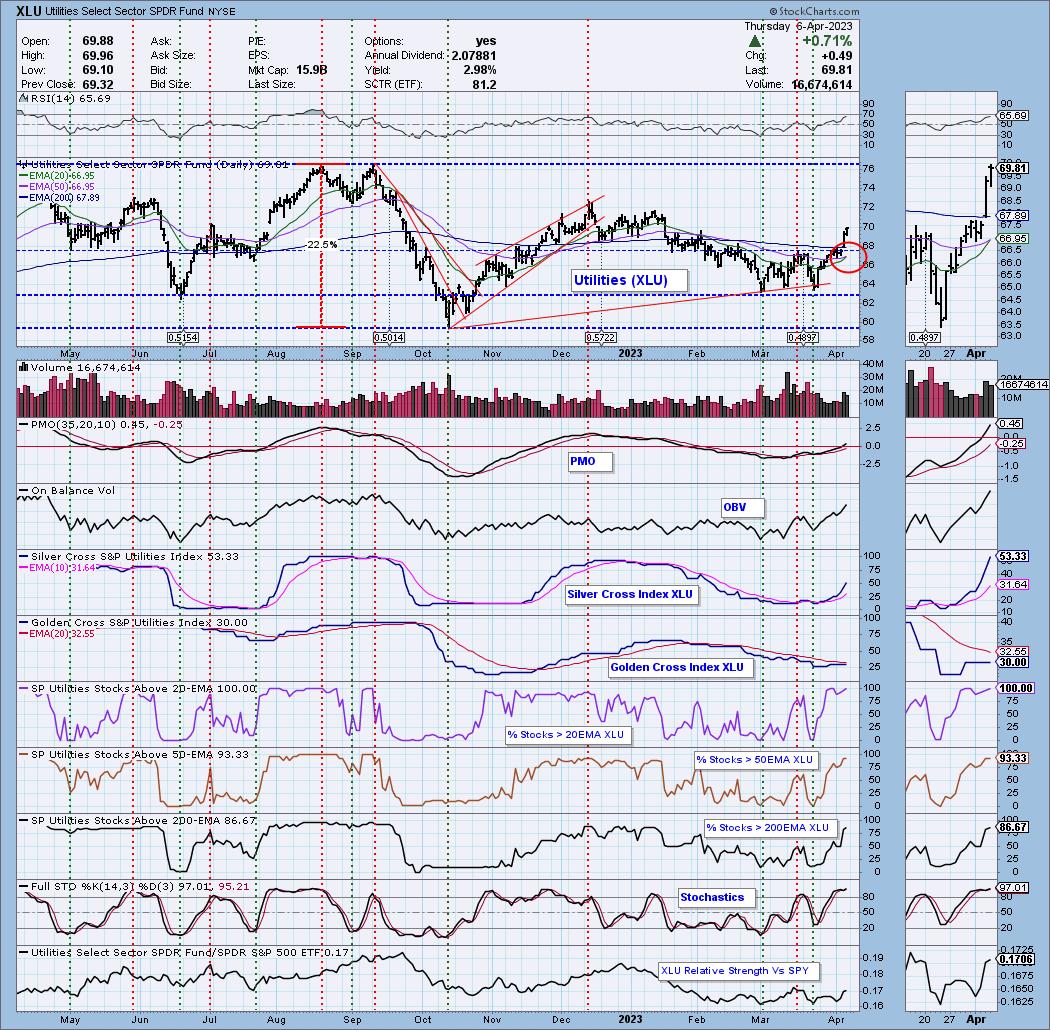Click the Options value 'yes'
The height and width of the screenshot is (1030, 1050).
486,41
